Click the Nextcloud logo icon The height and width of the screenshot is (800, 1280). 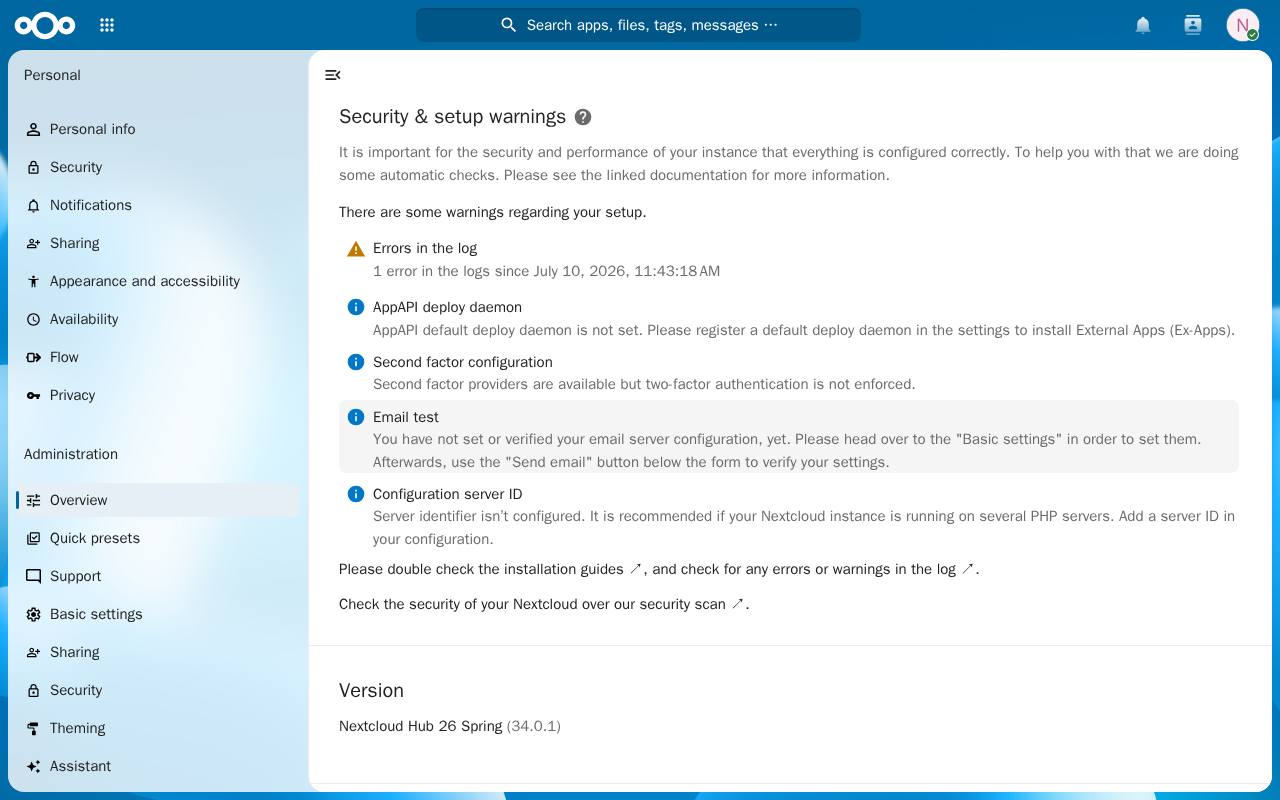click(x=45, y=25)
